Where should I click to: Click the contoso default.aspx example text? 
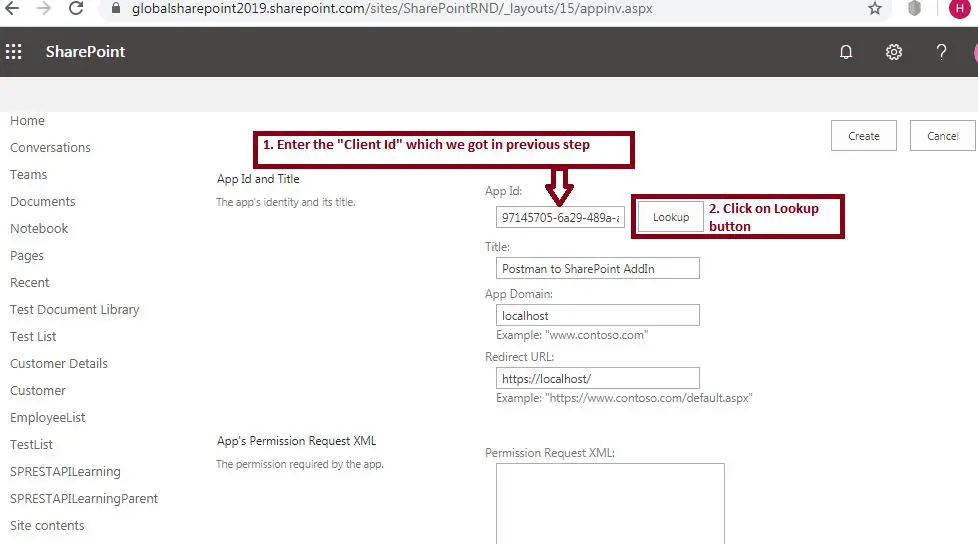(624, 398)
